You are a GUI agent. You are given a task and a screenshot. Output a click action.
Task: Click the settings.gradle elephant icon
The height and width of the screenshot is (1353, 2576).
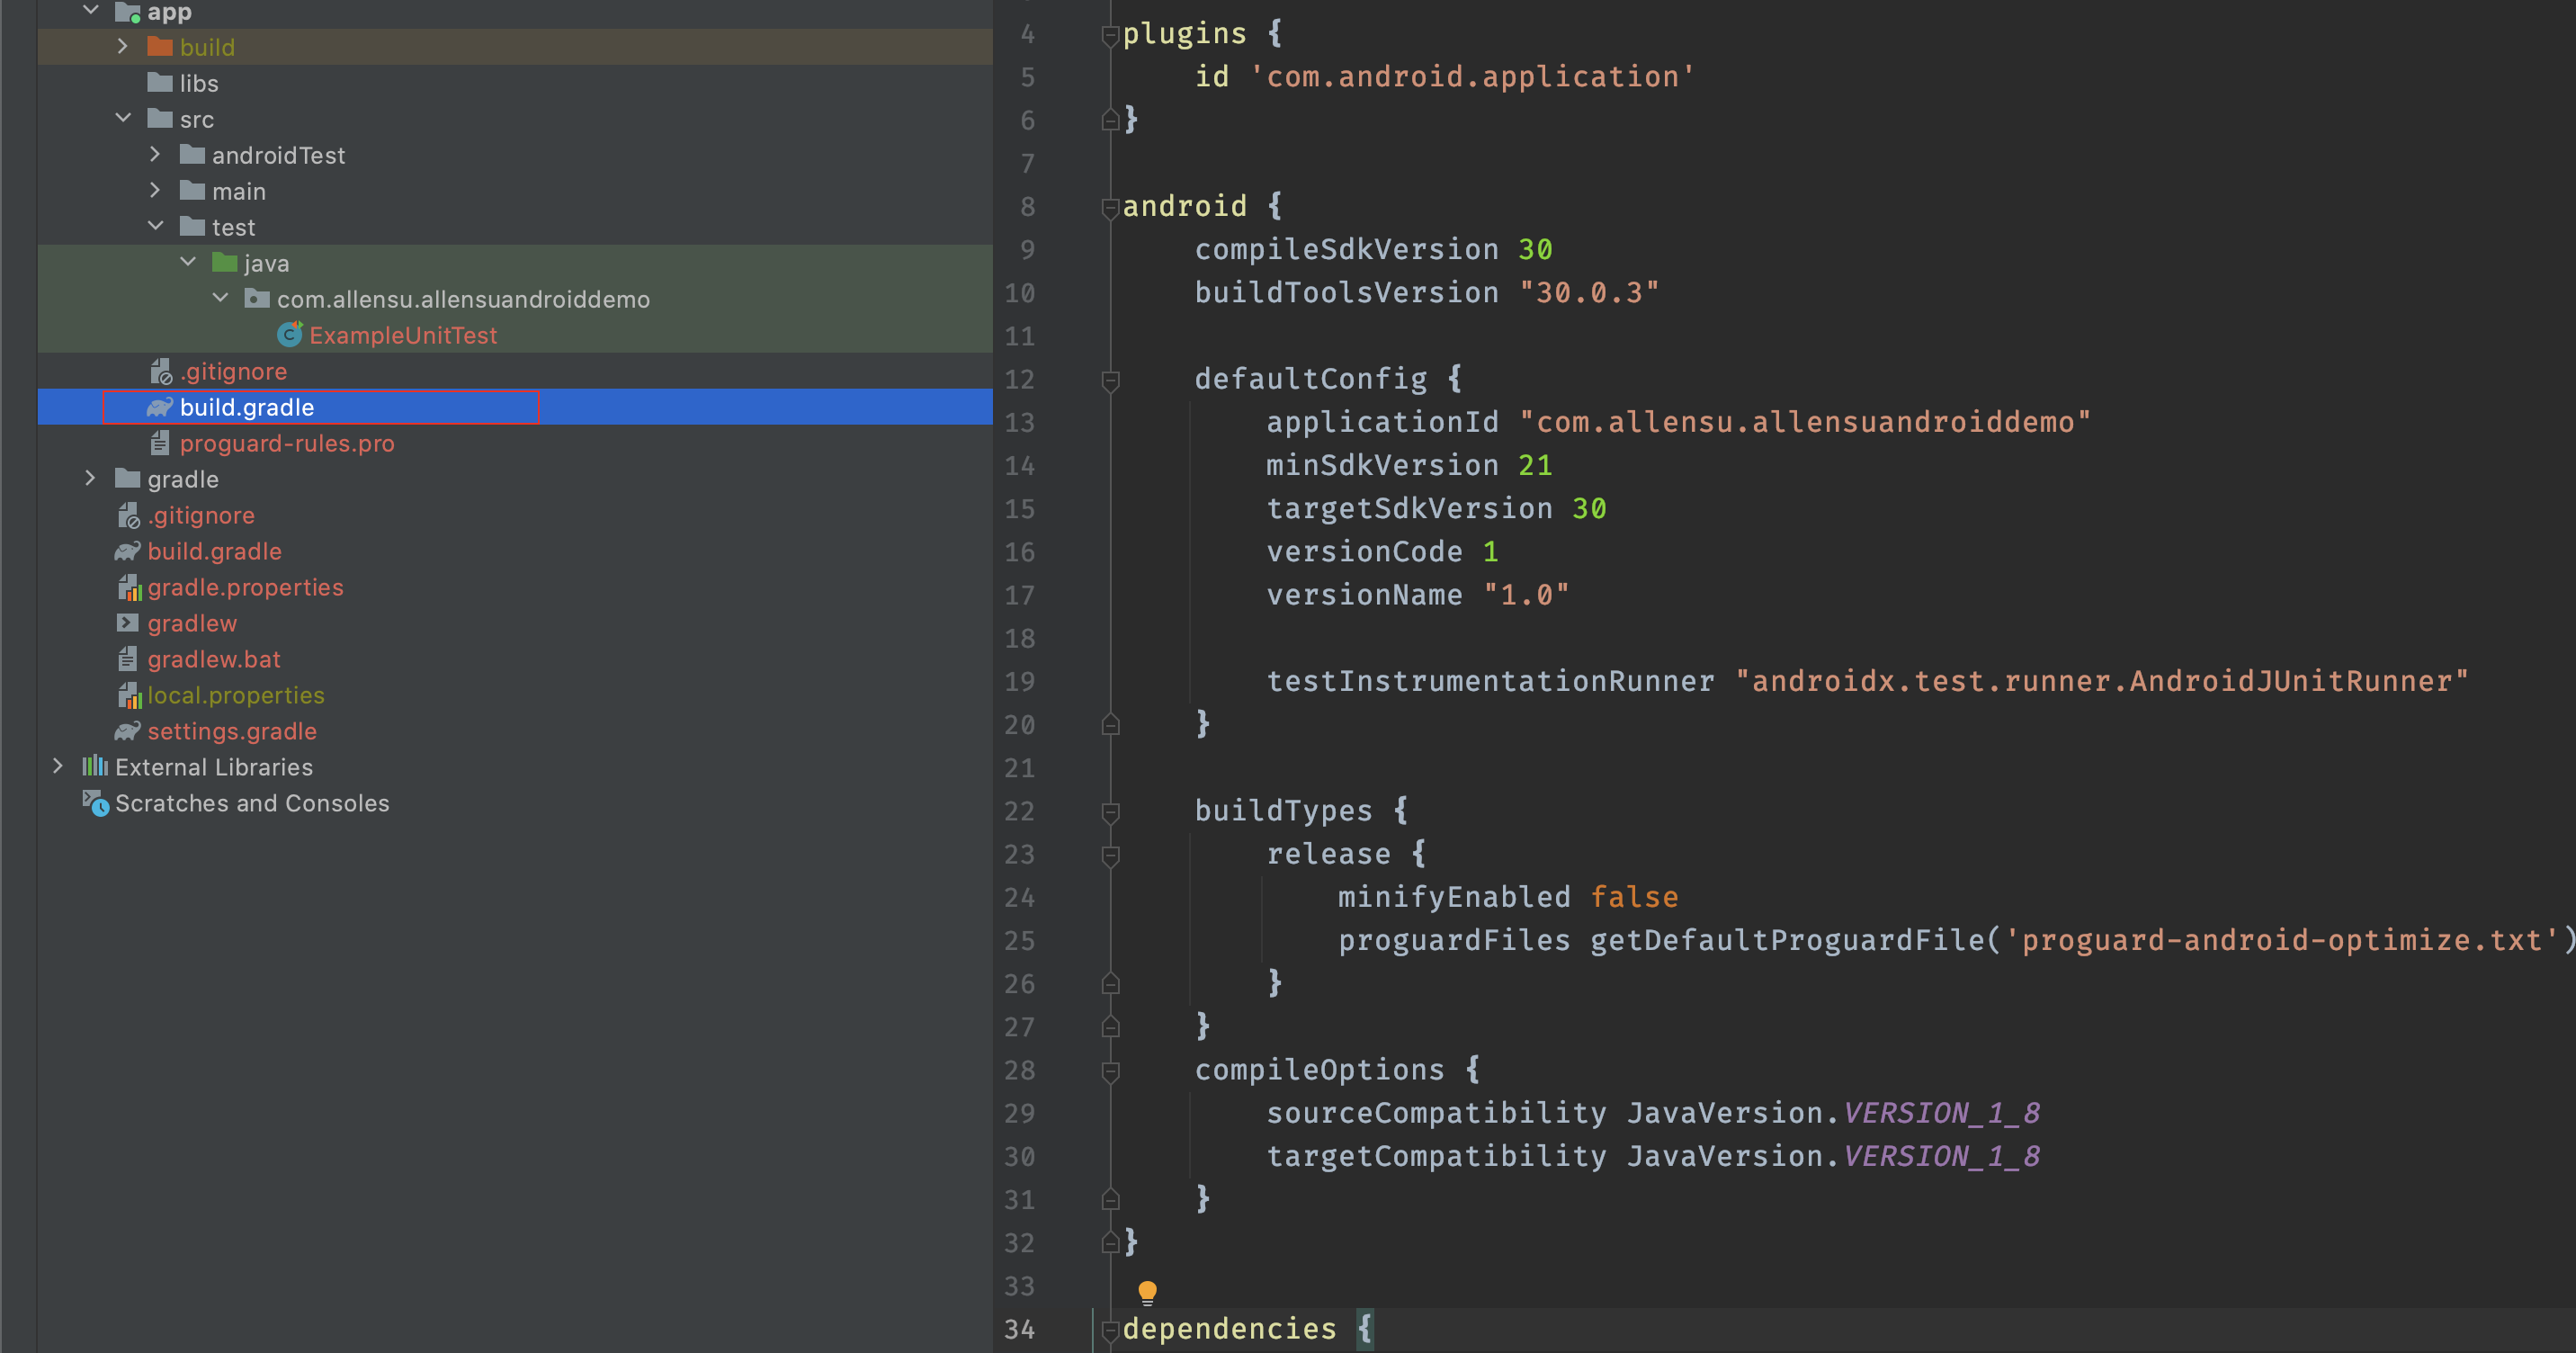point(127,731)
